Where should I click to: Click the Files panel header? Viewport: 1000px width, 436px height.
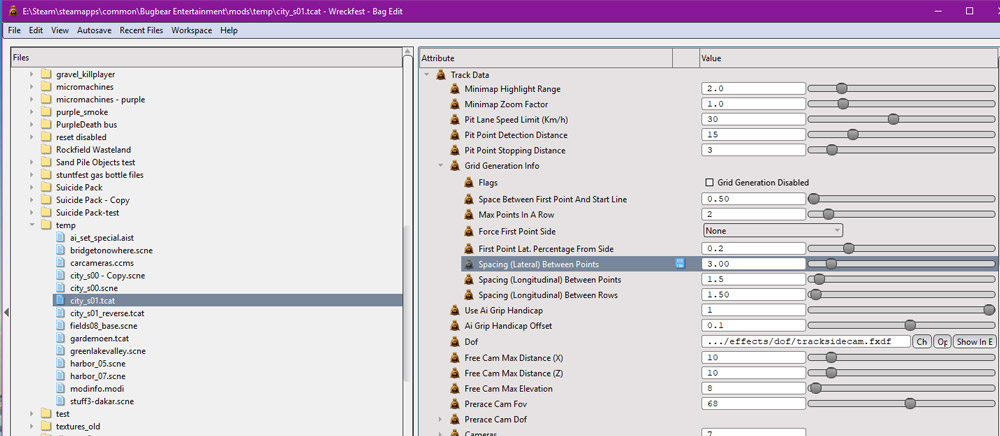tap(207, 57)
